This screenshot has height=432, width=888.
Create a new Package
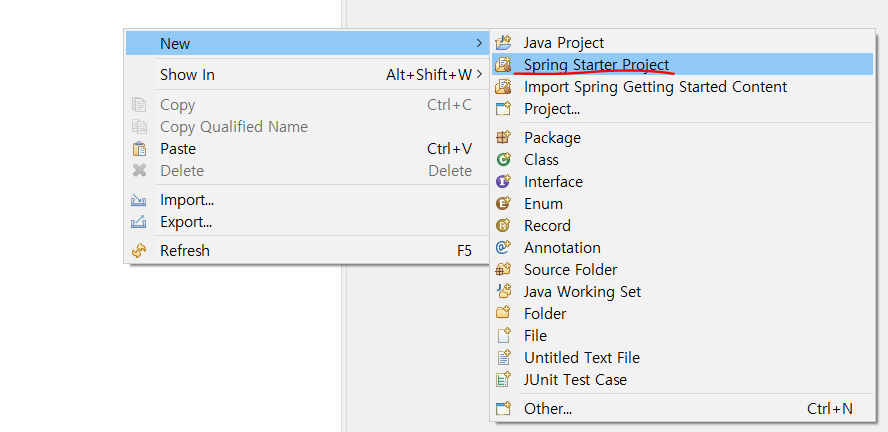[x=682, y=138]
